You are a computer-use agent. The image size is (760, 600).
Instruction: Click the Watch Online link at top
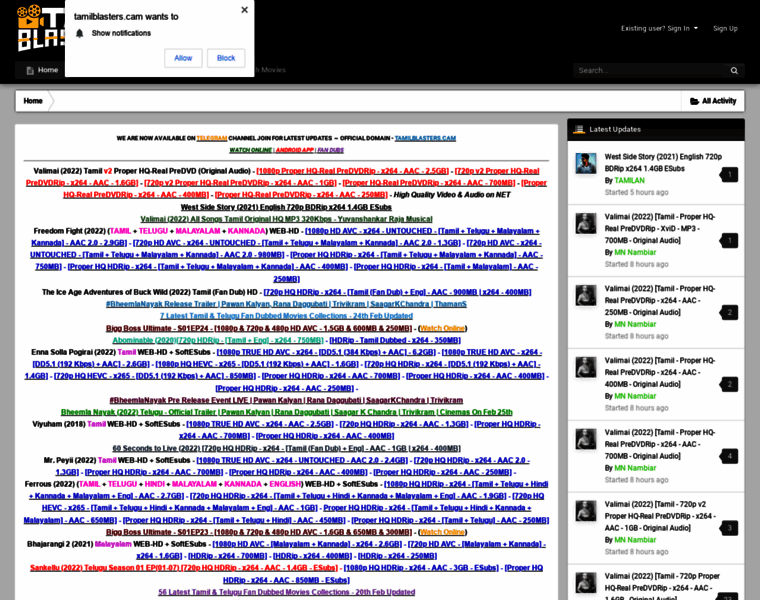[x=250, y=149]
